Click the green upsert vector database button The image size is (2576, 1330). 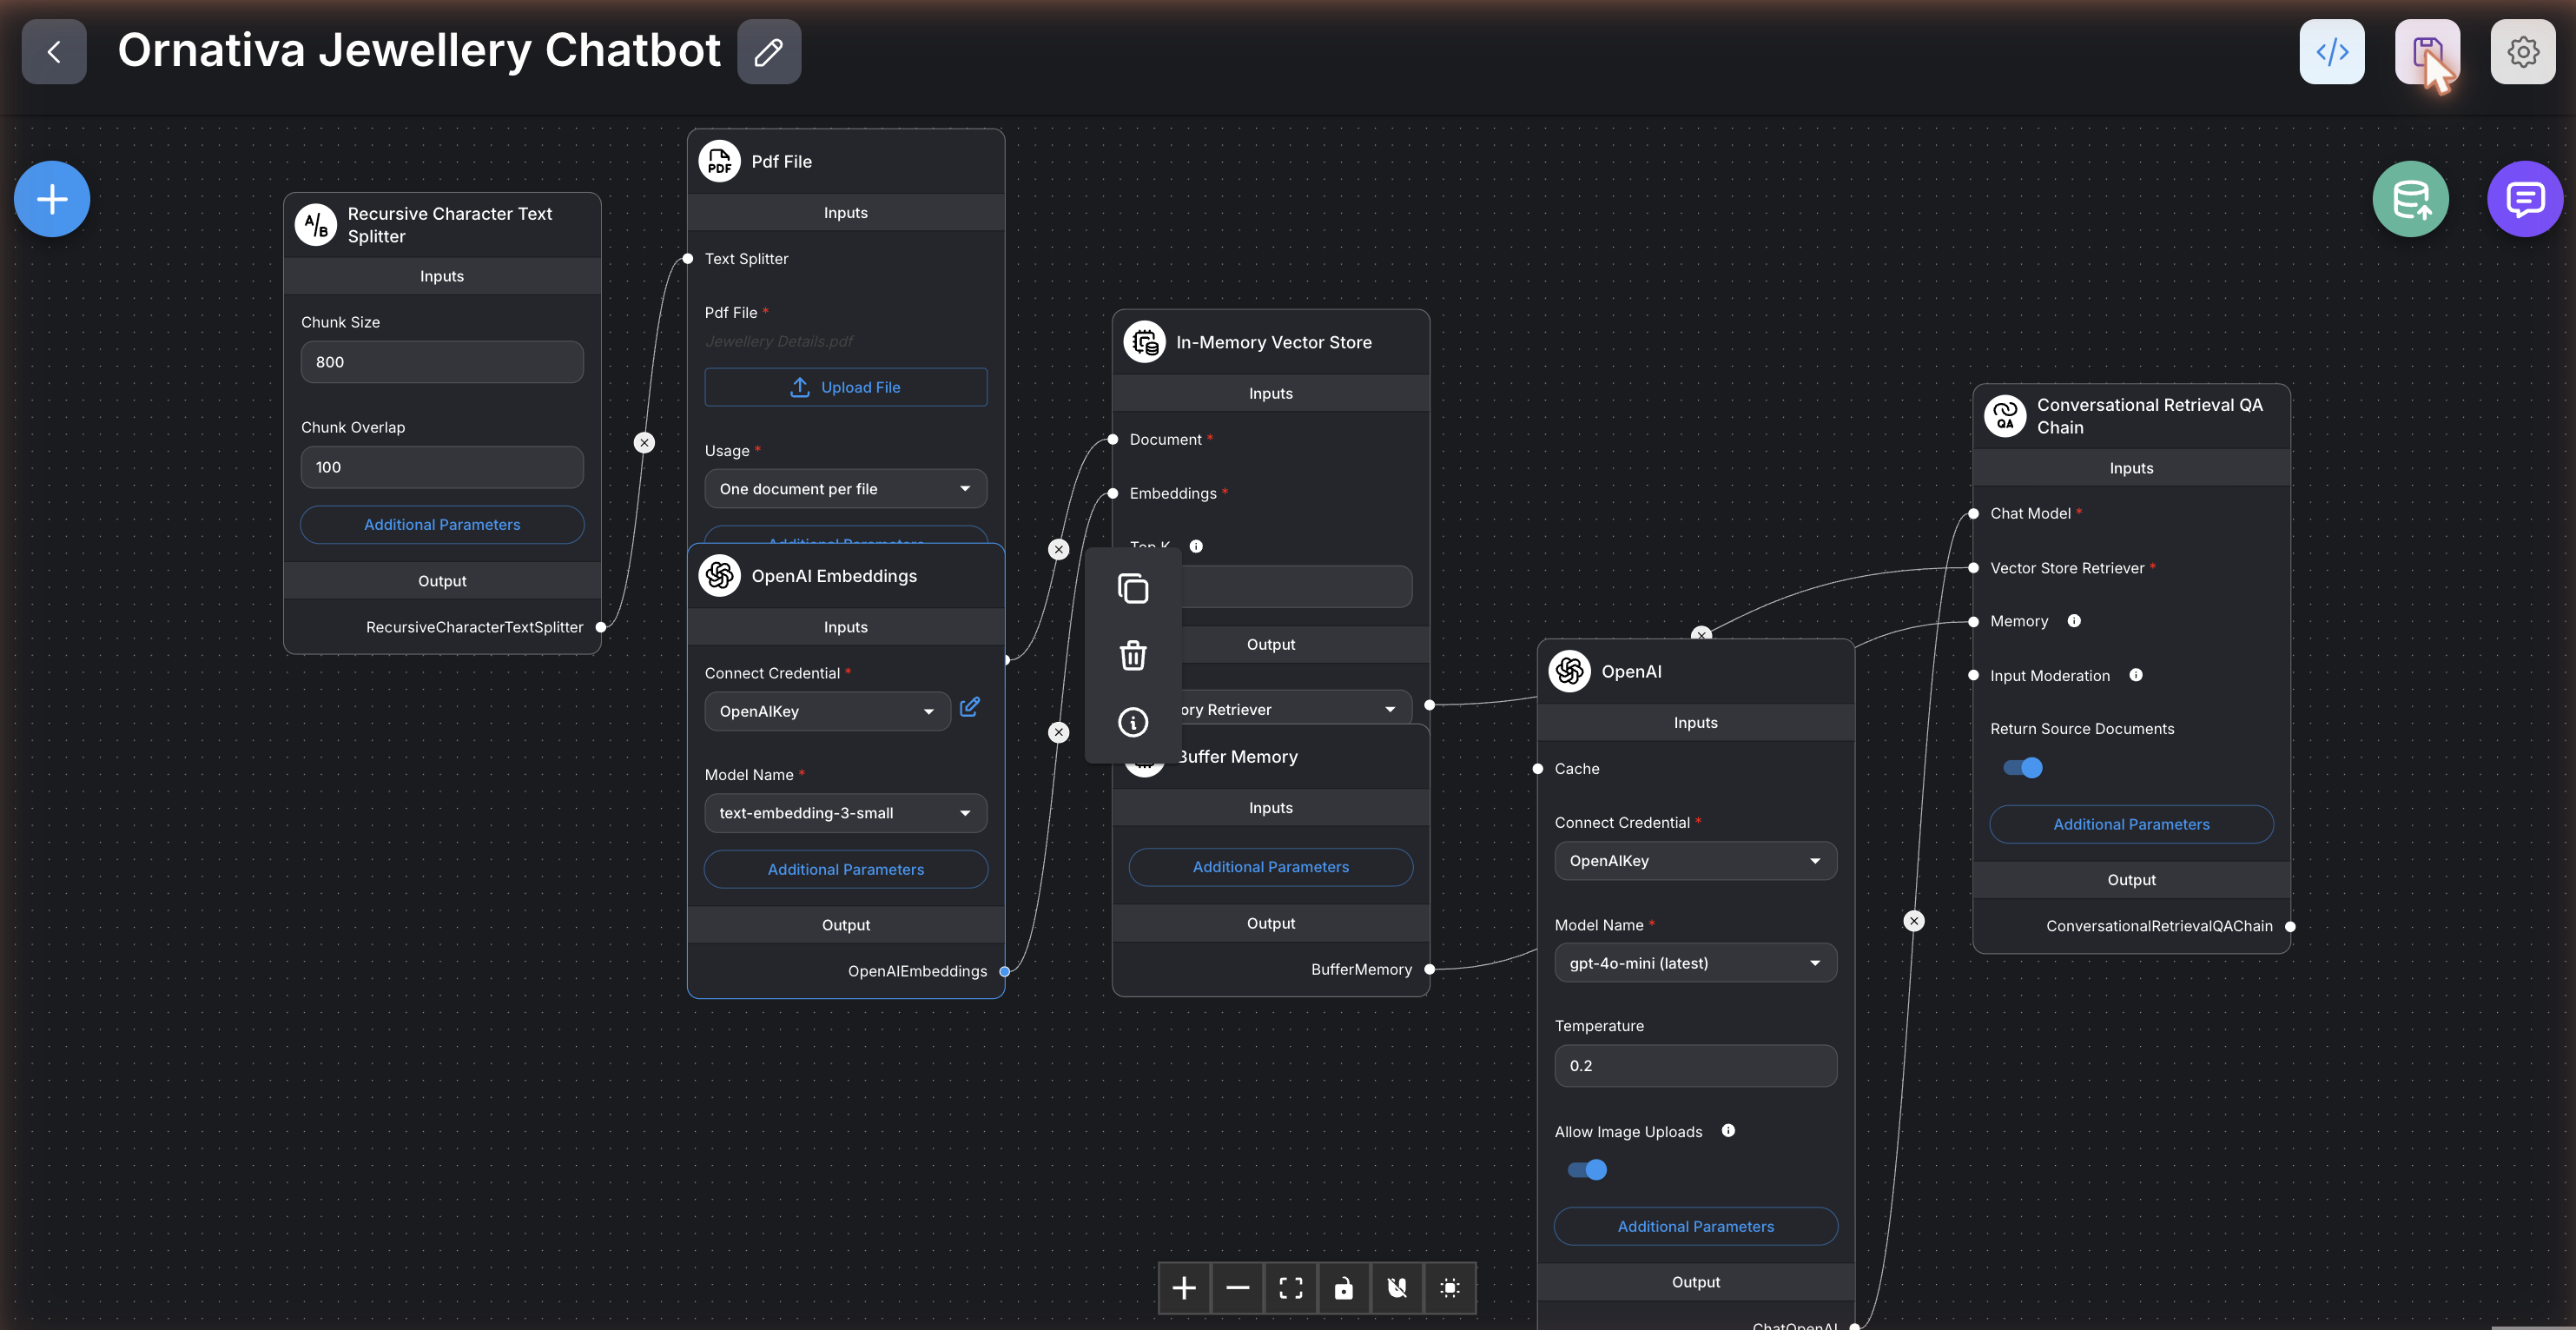(2410, 199)
